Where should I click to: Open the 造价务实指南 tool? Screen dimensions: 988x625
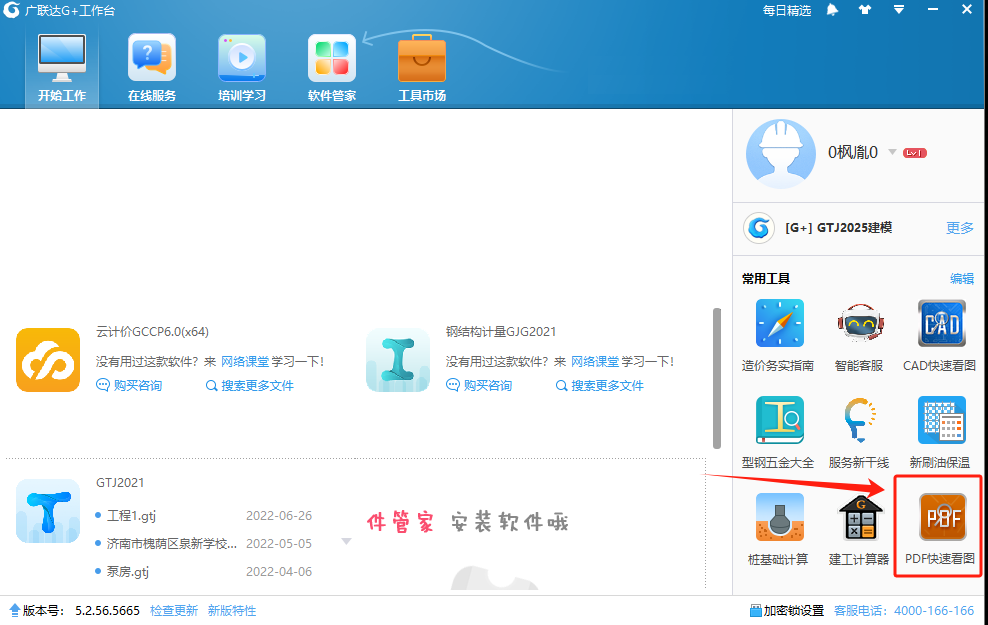779,336
